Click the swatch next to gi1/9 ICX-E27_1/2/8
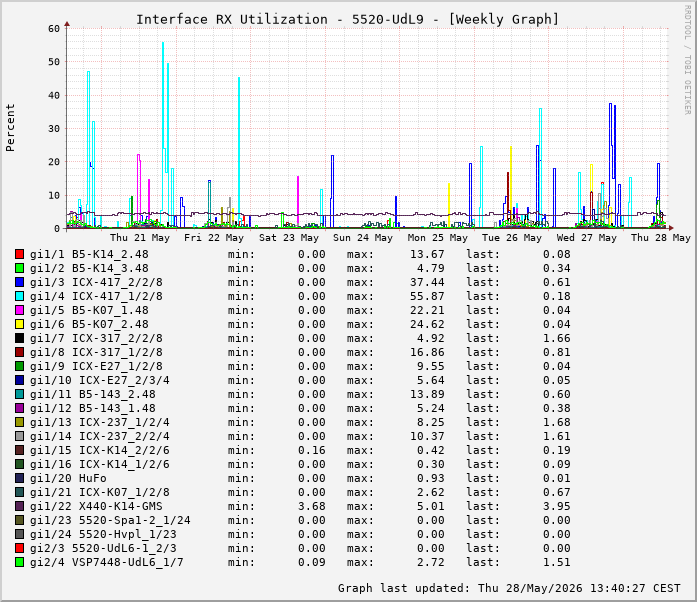The width and height of the screenshot is (697, 602). tap(19, 366)
